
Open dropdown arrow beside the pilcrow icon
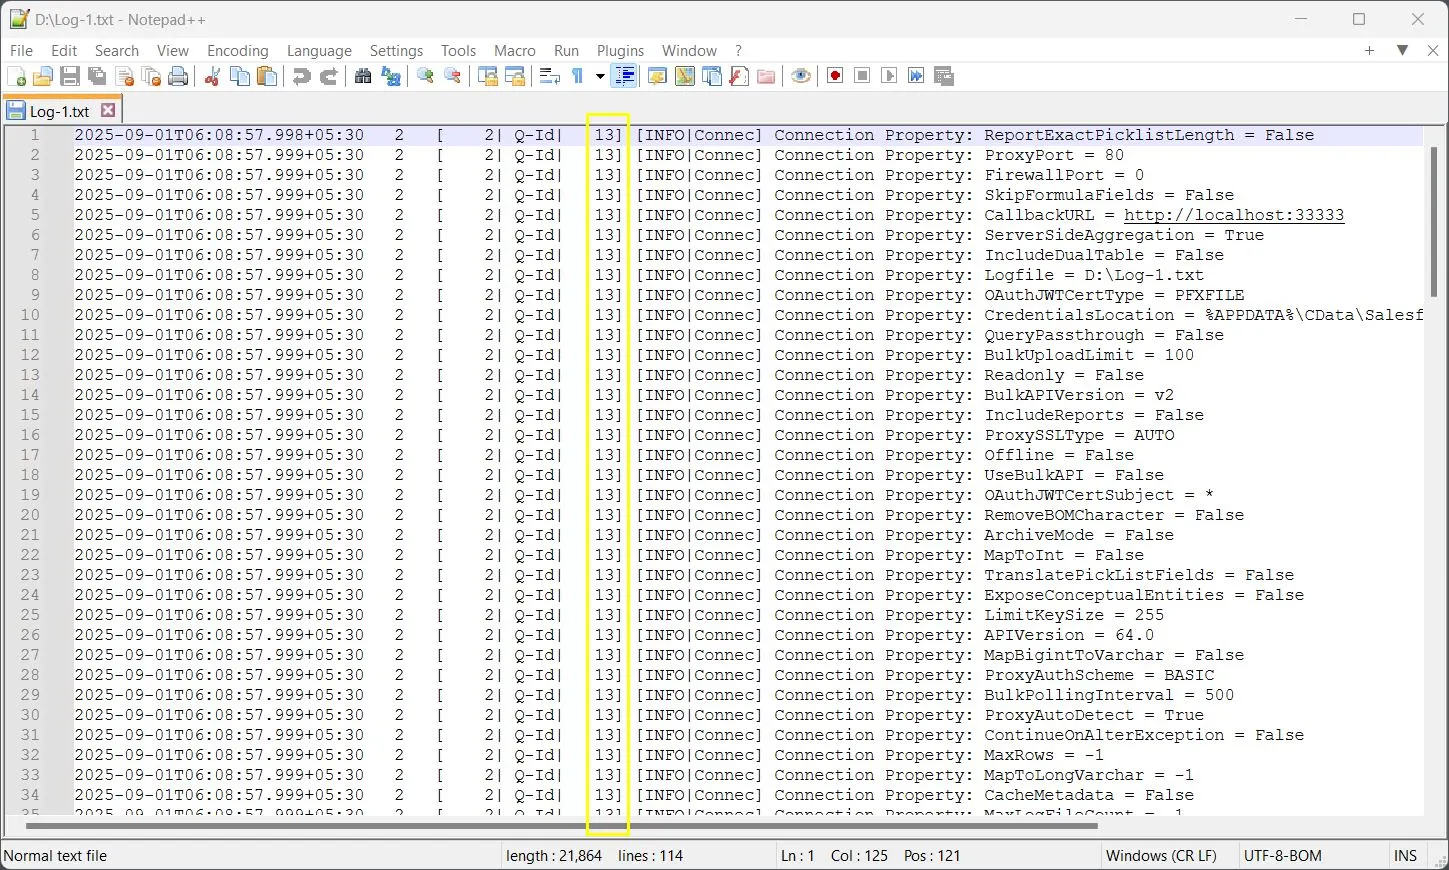click(x=600, y=77)
